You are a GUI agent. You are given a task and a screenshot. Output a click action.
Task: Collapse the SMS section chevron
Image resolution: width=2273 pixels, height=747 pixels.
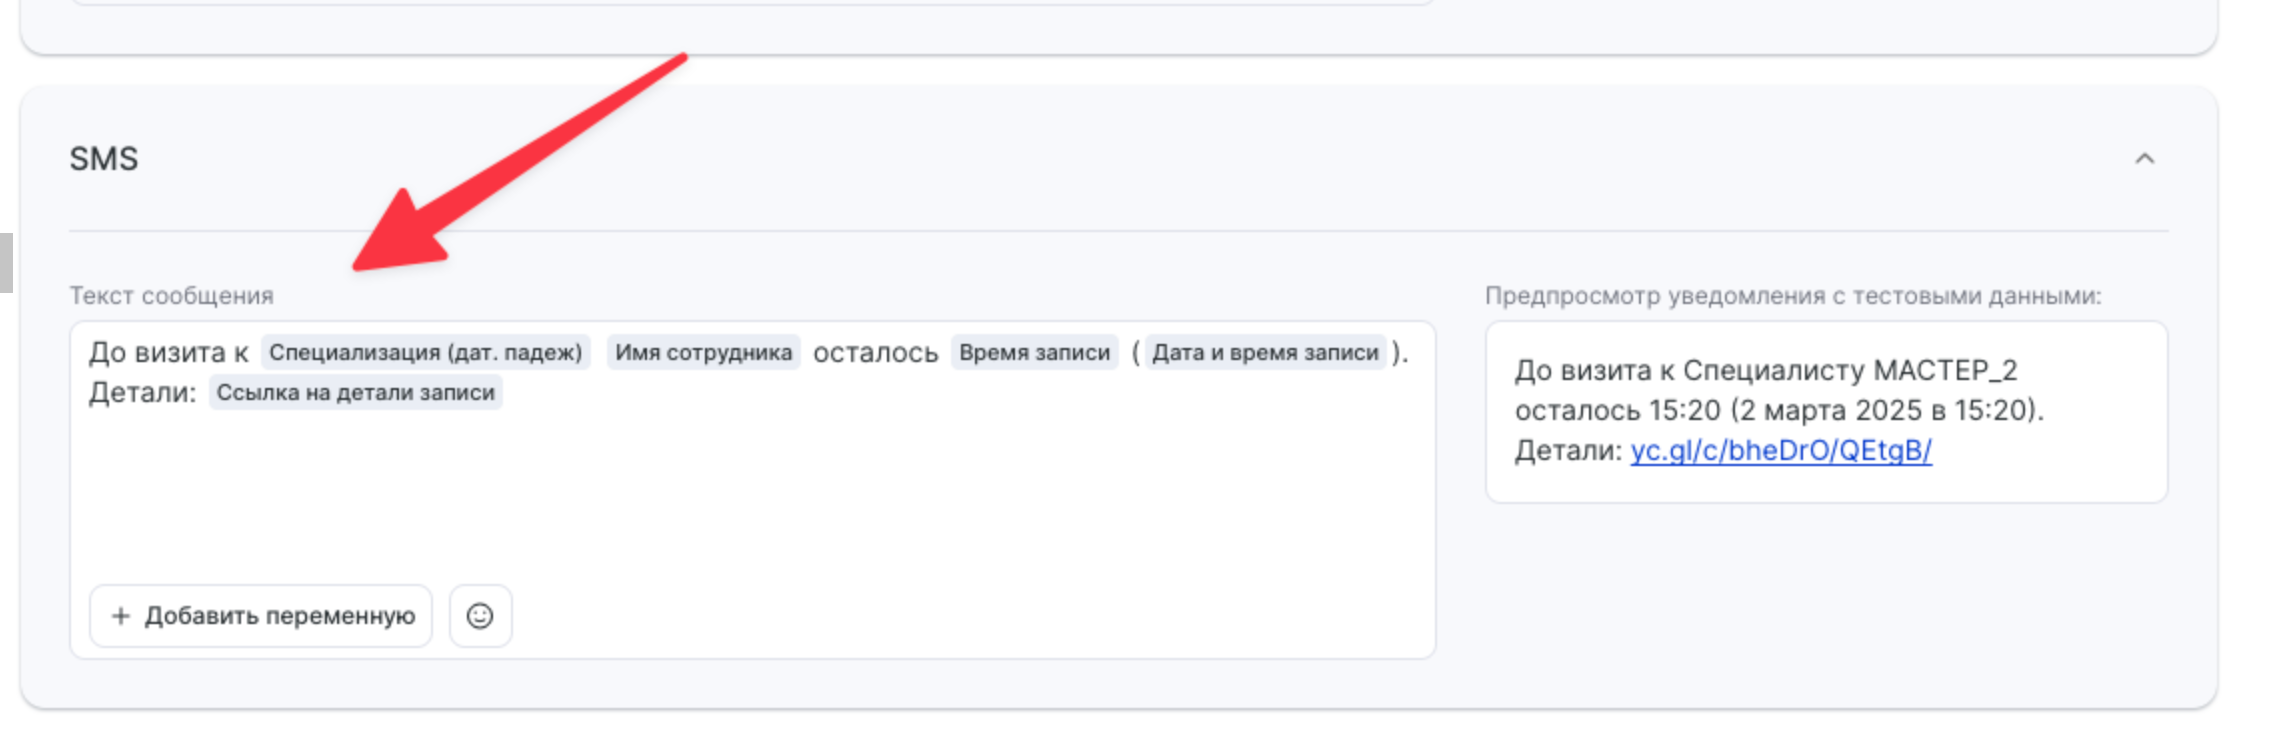2144,159
